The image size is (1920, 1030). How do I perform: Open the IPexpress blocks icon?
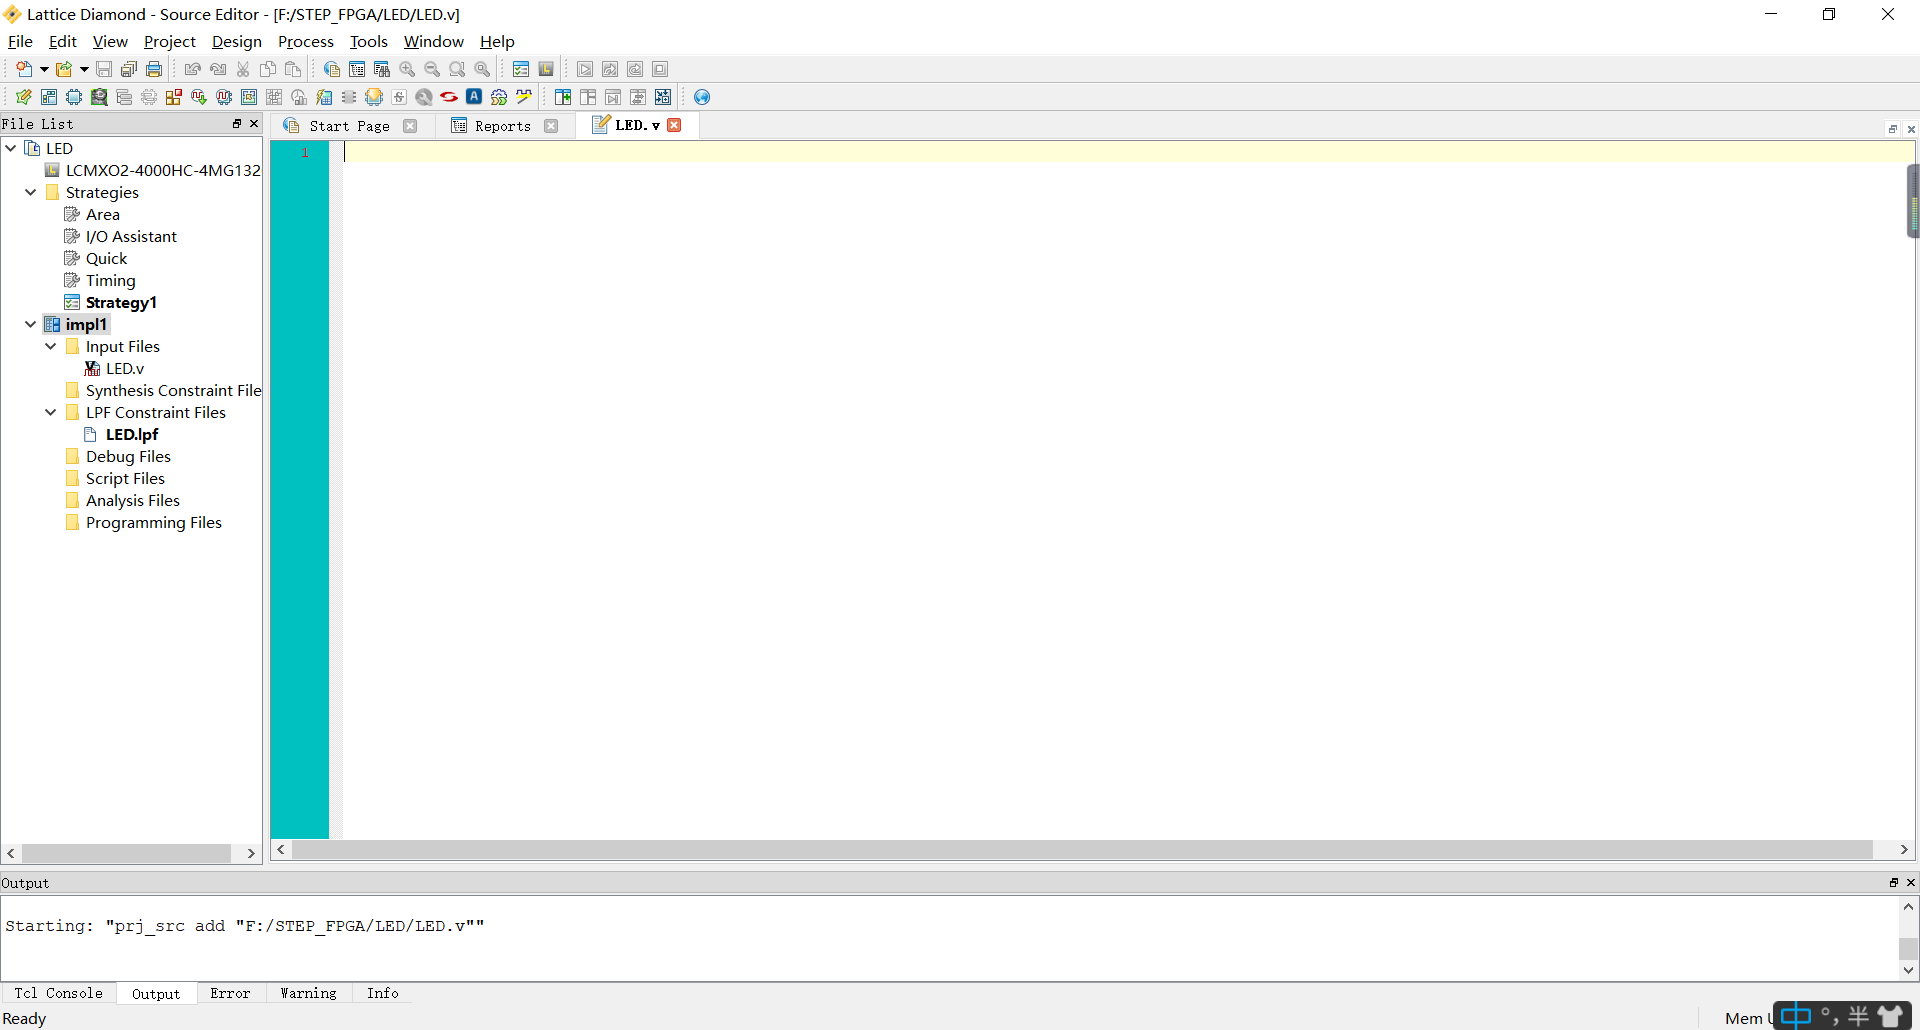[x=174, y=97]
